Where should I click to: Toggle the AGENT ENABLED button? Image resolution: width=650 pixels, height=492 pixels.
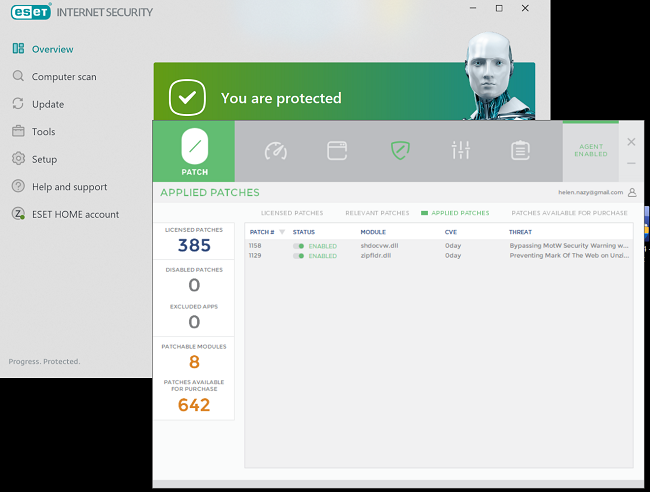tap(591, 151)
